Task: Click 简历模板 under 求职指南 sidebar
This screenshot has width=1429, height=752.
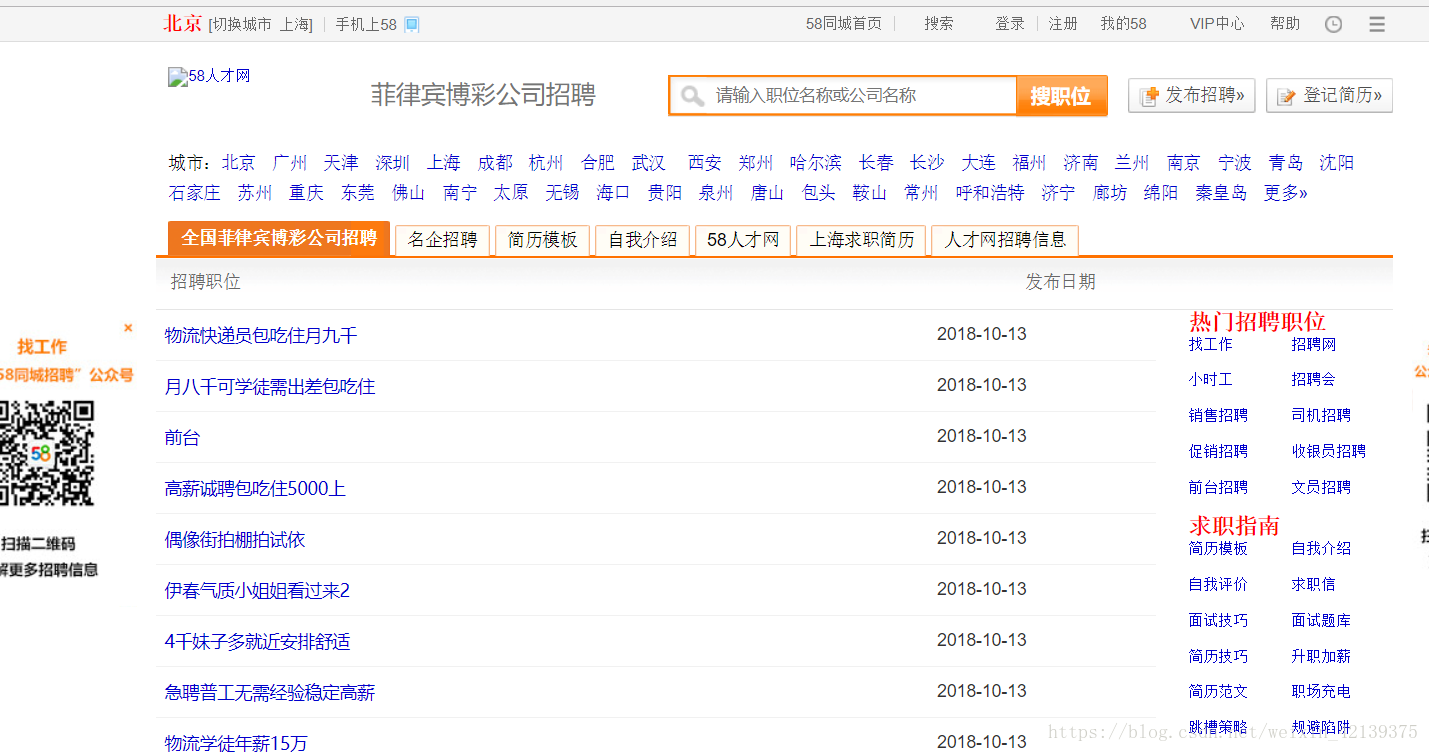Action: (x=1218, y=549)
